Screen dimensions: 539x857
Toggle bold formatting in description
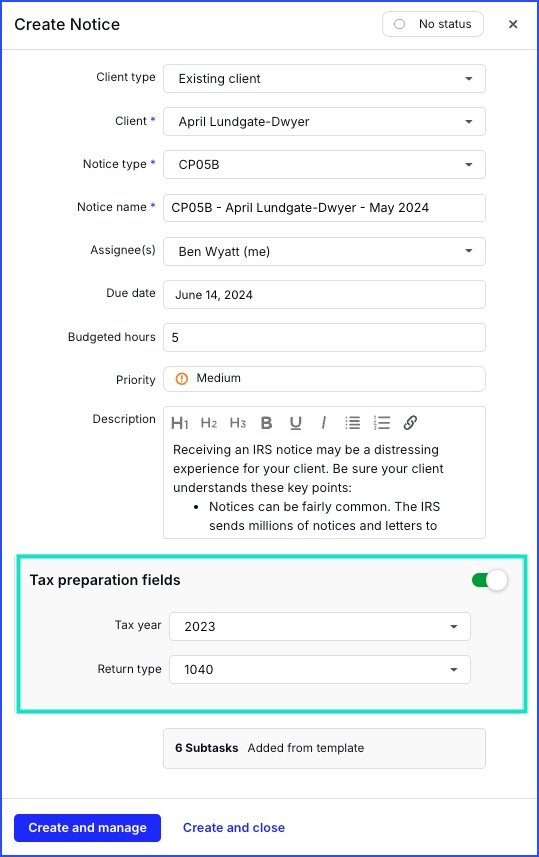[267, 422]
